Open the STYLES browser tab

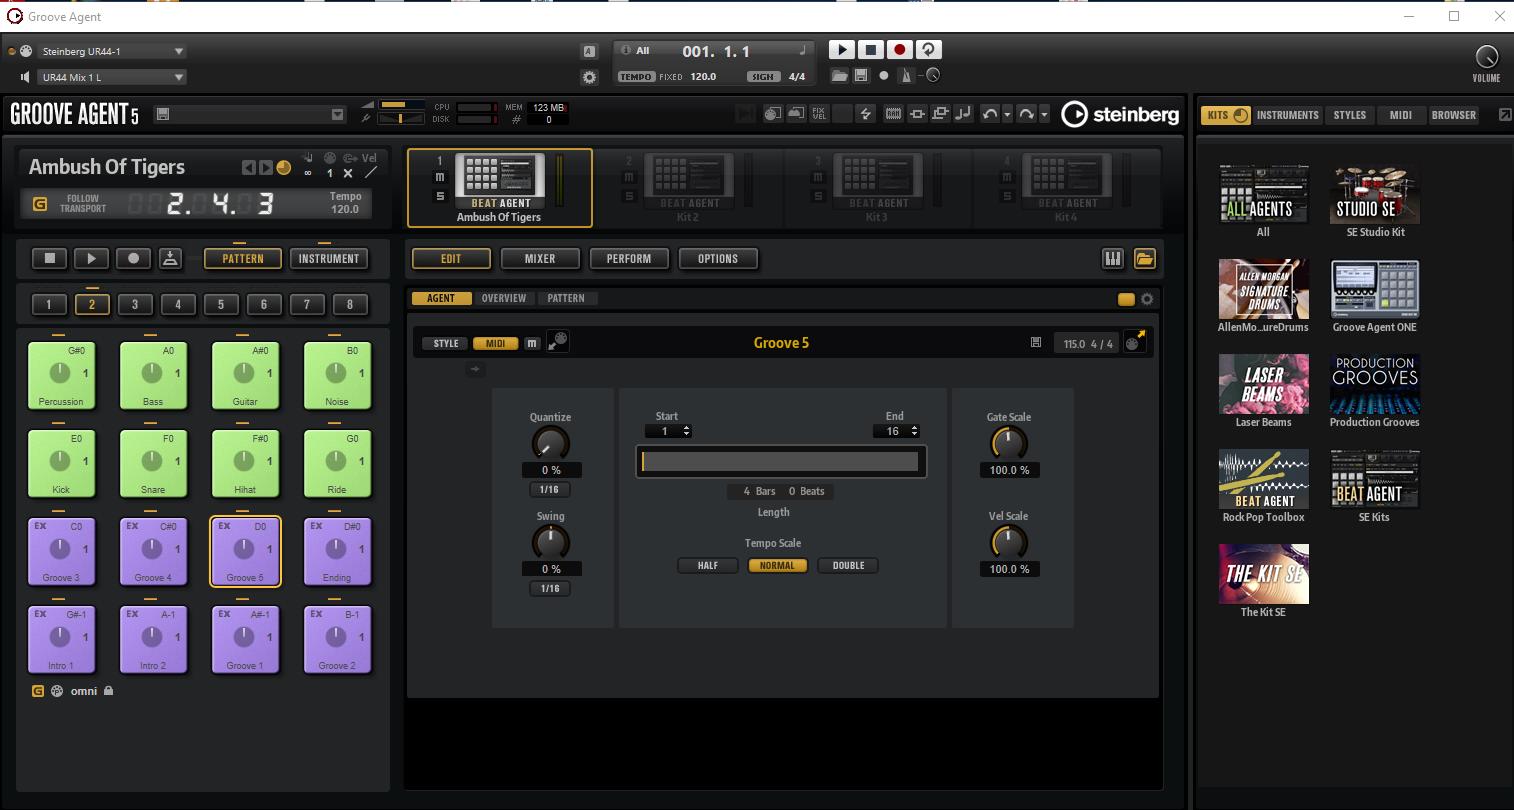pyautogui.click(x=1350, y=115)
